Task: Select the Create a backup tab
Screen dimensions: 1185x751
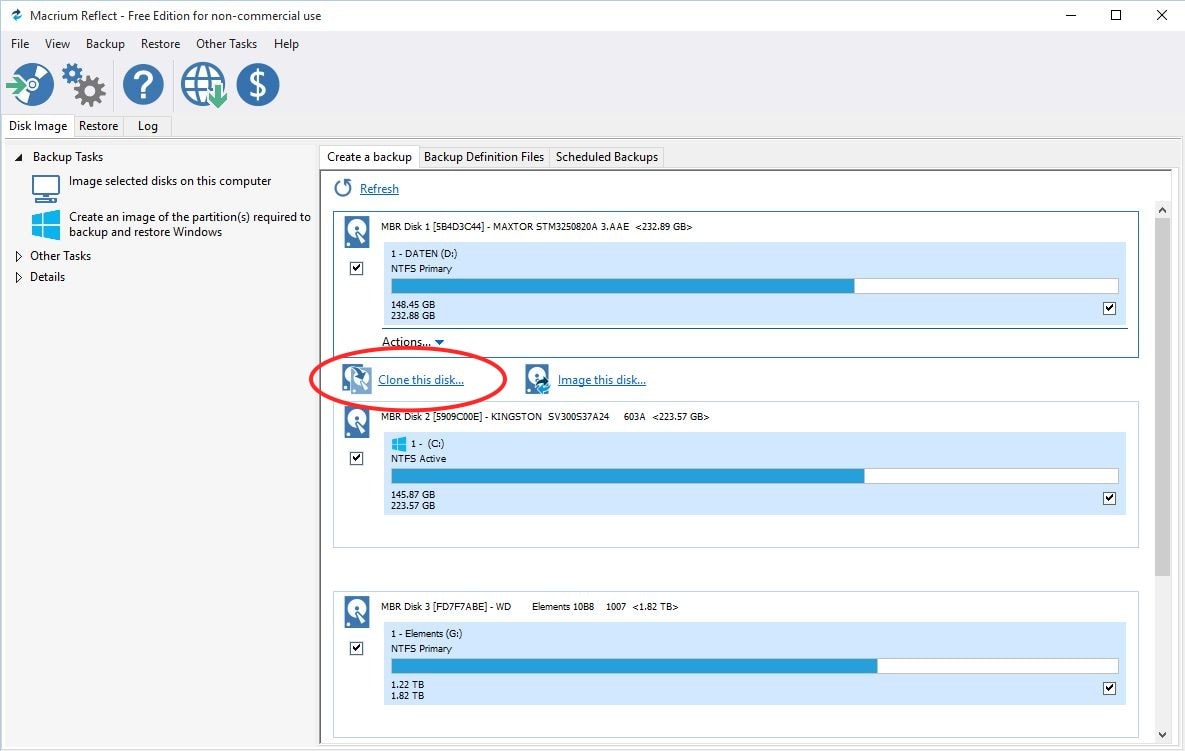Action: point(370,157)
